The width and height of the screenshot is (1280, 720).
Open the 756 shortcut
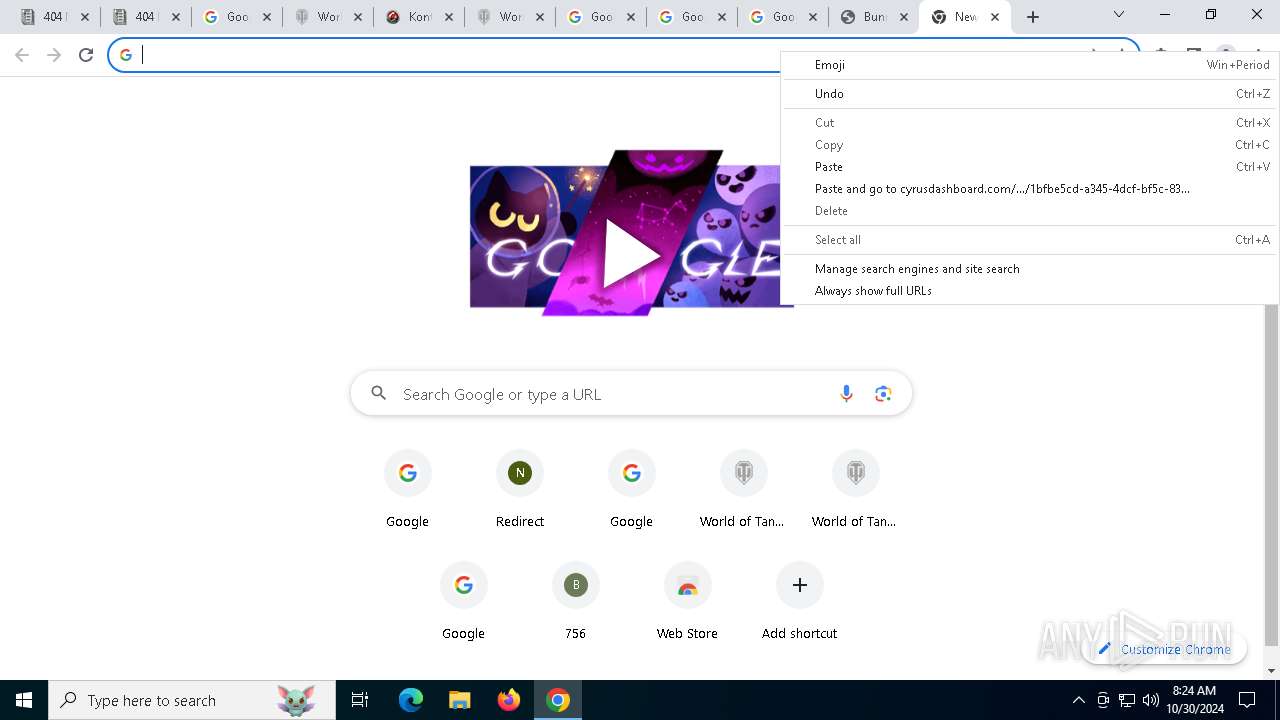(x=575, y=601)
